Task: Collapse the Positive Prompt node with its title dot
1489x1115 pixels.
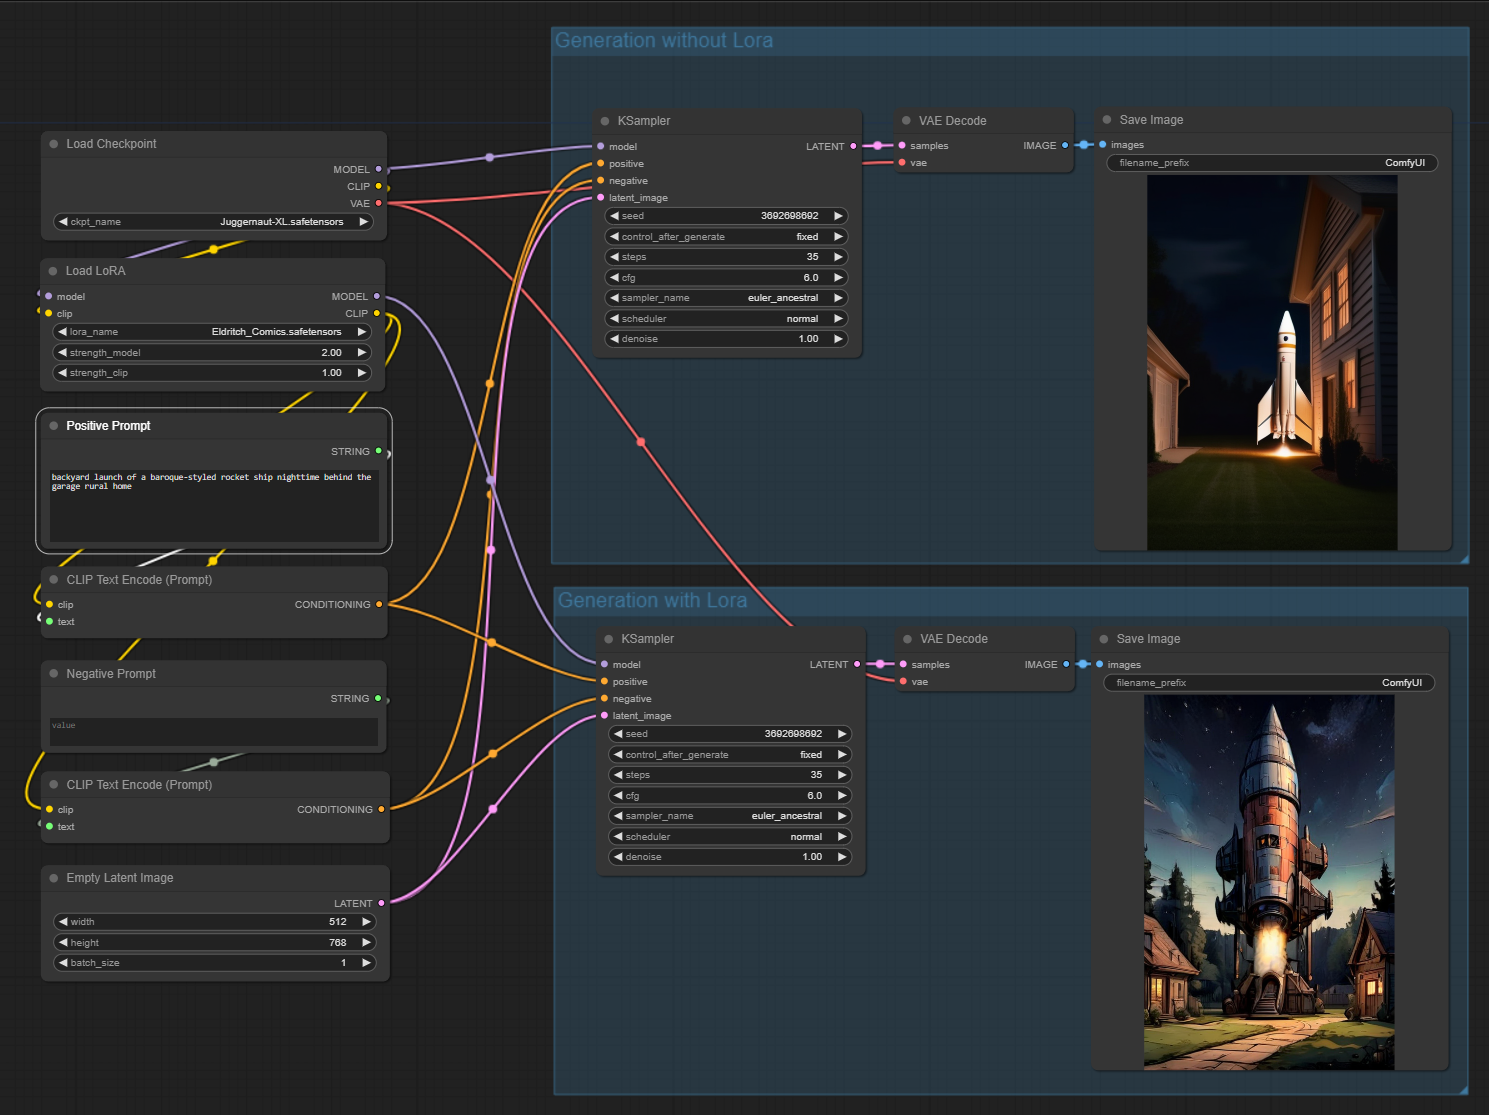Action: point(54,426)
